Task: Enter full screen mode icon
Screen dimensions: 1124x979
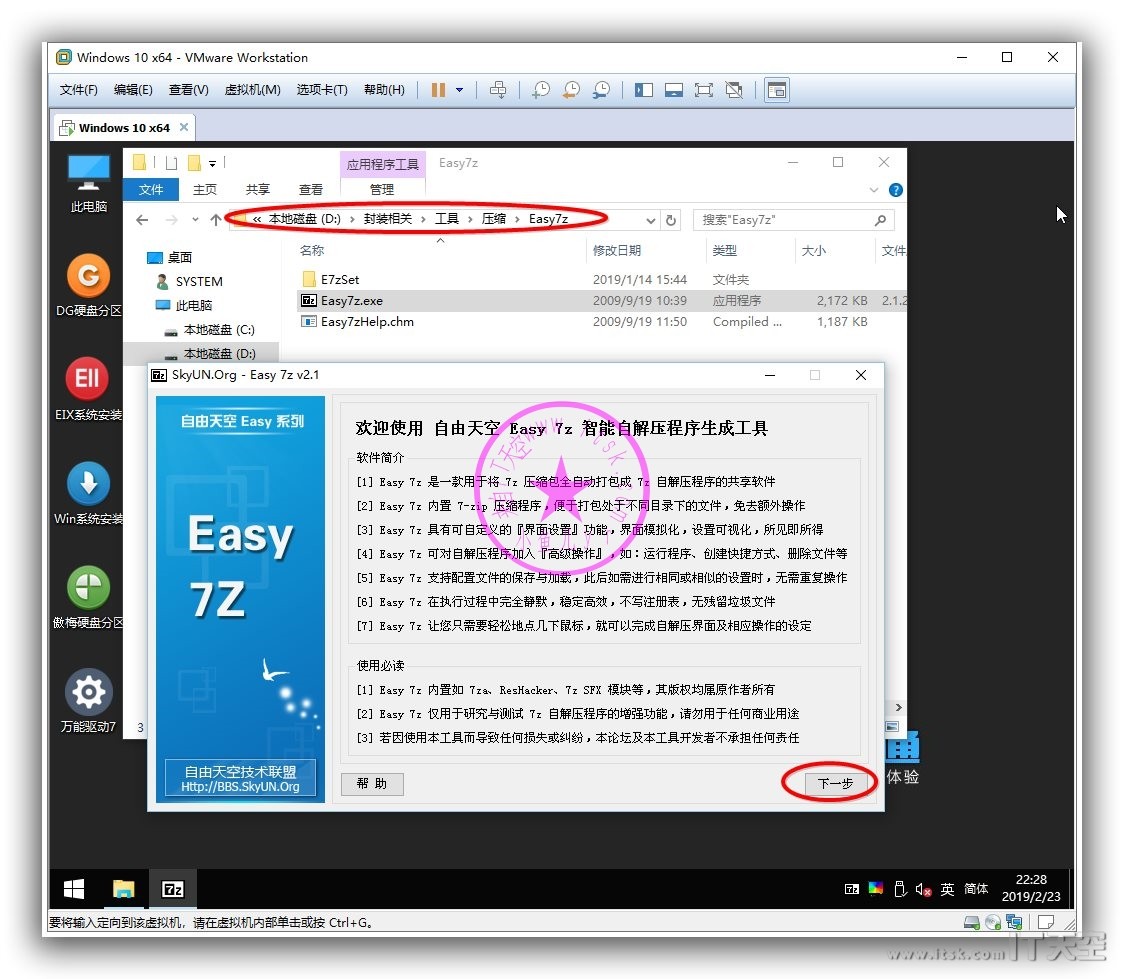Action: [x=704, y=90]
